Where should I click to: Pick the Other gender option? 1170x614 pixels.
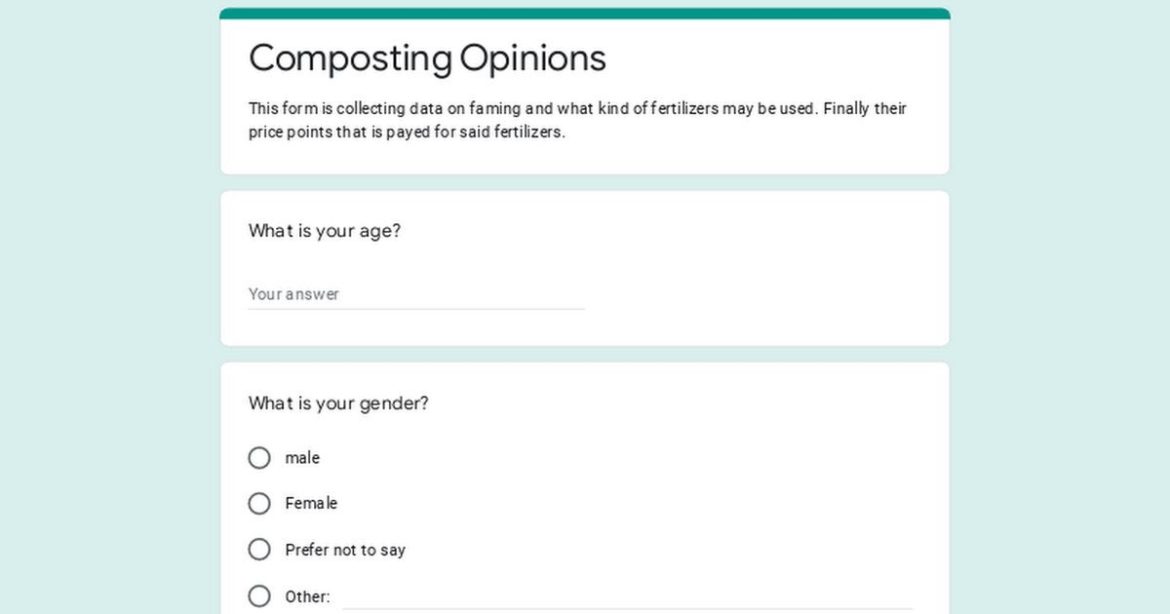259,596
